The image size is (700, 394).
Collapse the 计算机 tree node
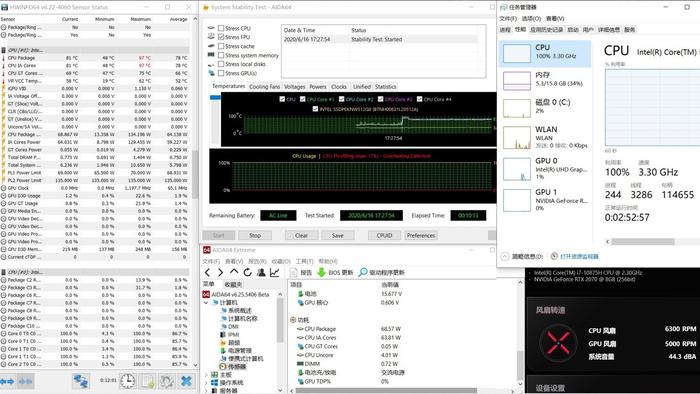(x=206, y=303)
